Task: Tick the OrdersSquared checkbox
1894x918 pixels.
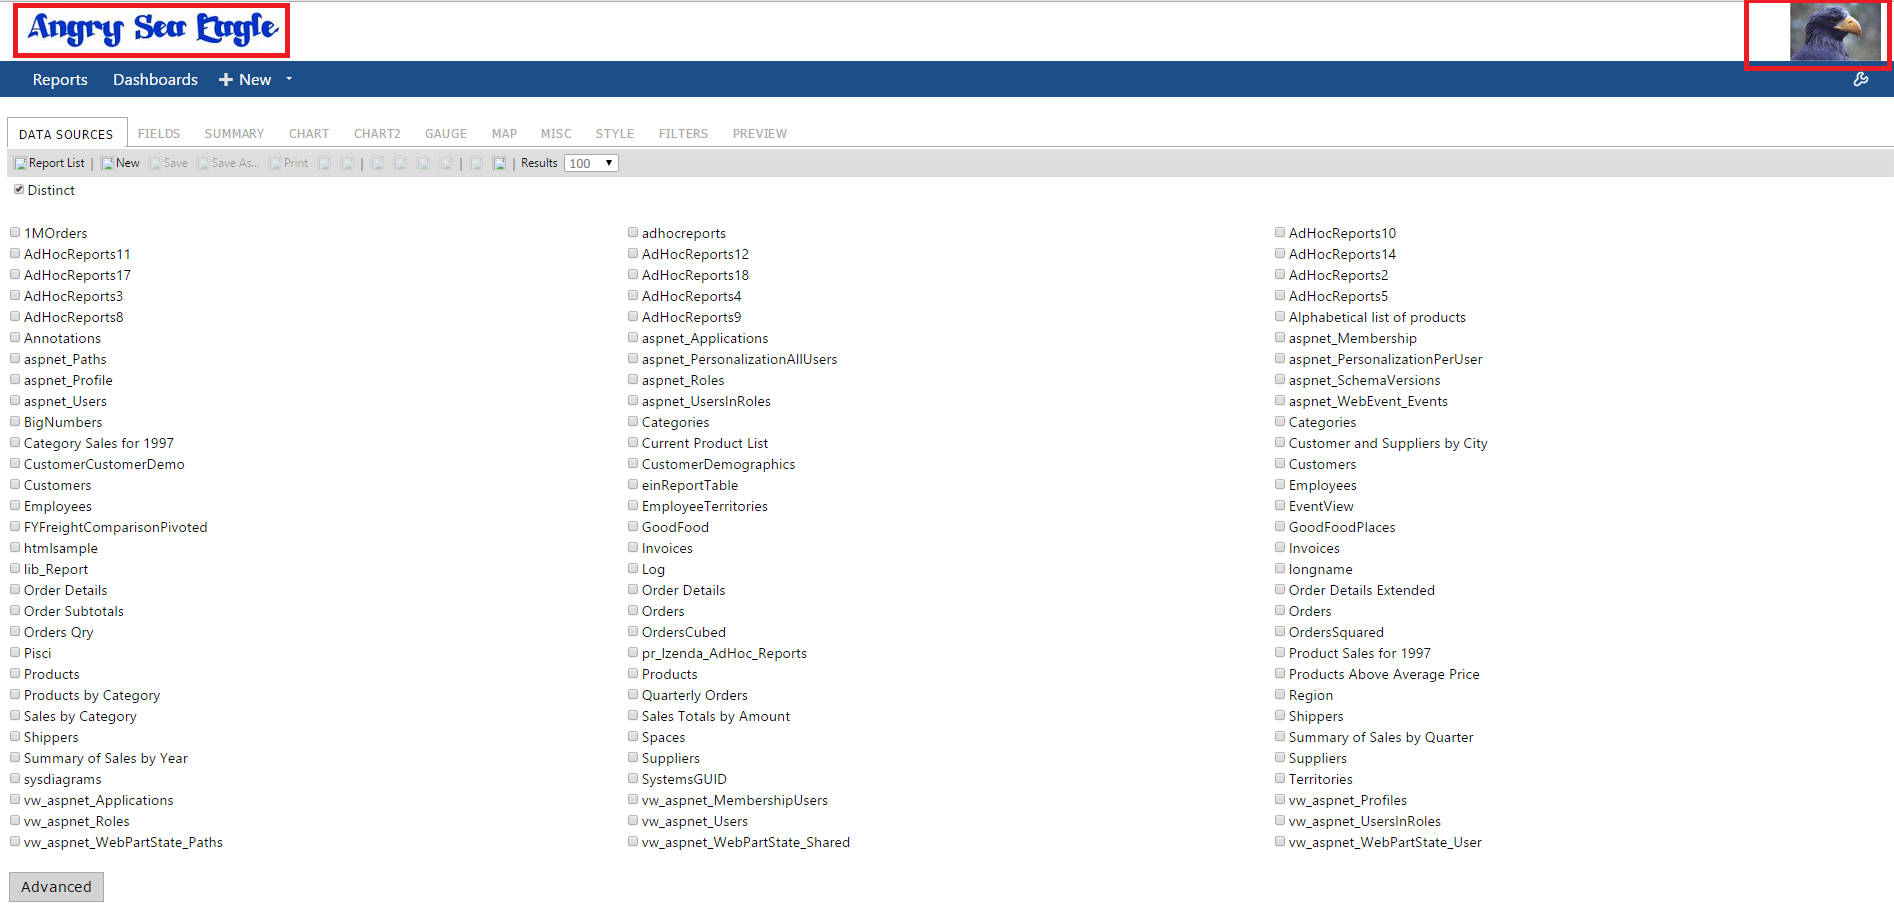Action: click(1280, 631)
